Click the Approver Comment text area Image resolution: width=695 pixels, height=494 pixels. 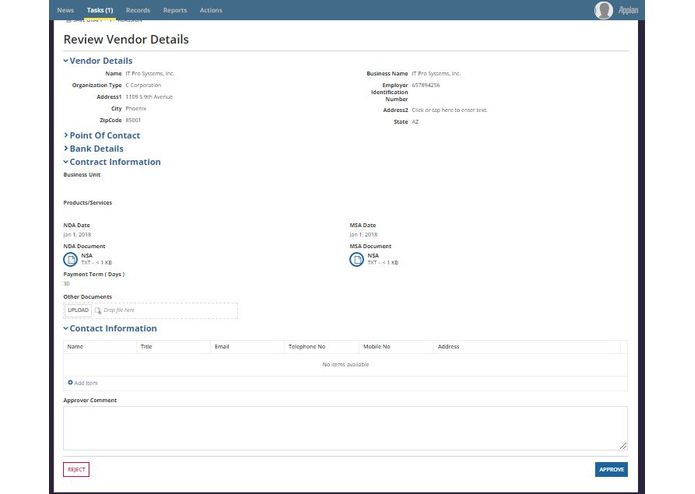(345, 428)
